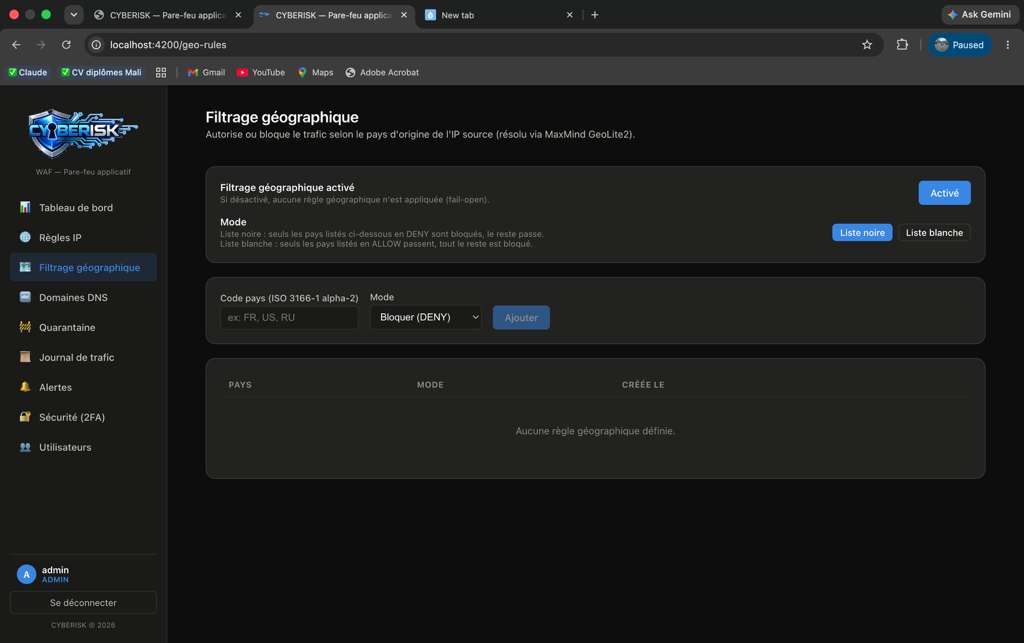Click the CRÉÉE LE column header
The width and height of the screenshot is (1024, 643).
click(x=643, y=384)
